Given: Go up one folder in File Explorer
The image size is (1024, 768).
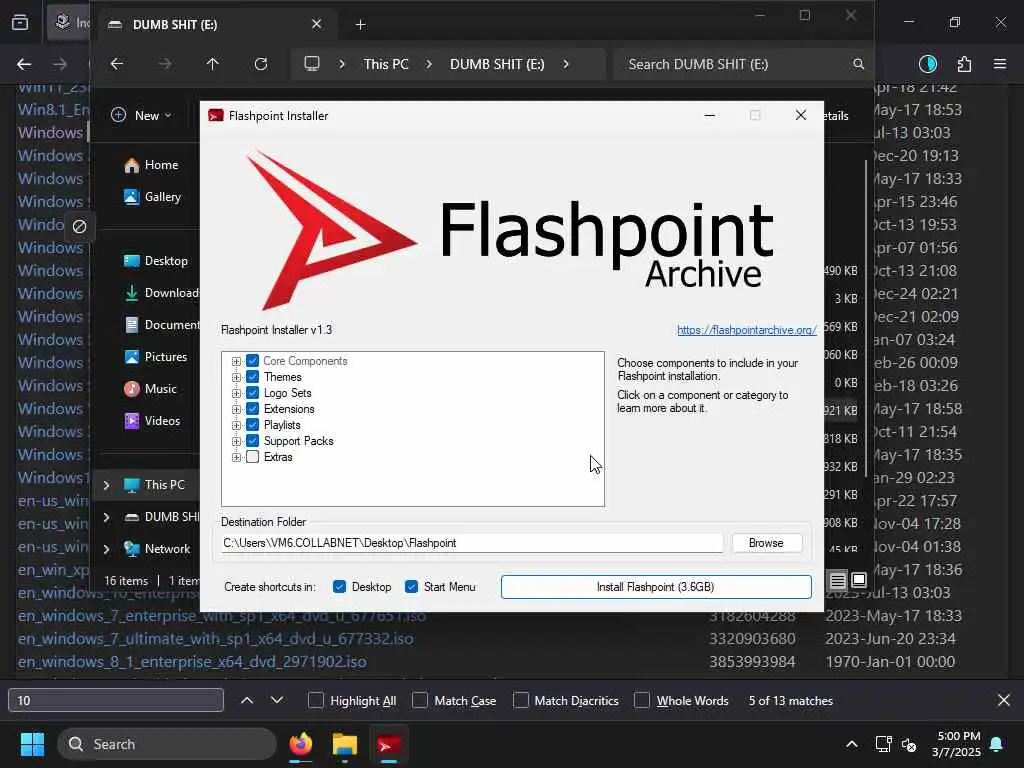Looking at the screenshot, I should 212,64.
